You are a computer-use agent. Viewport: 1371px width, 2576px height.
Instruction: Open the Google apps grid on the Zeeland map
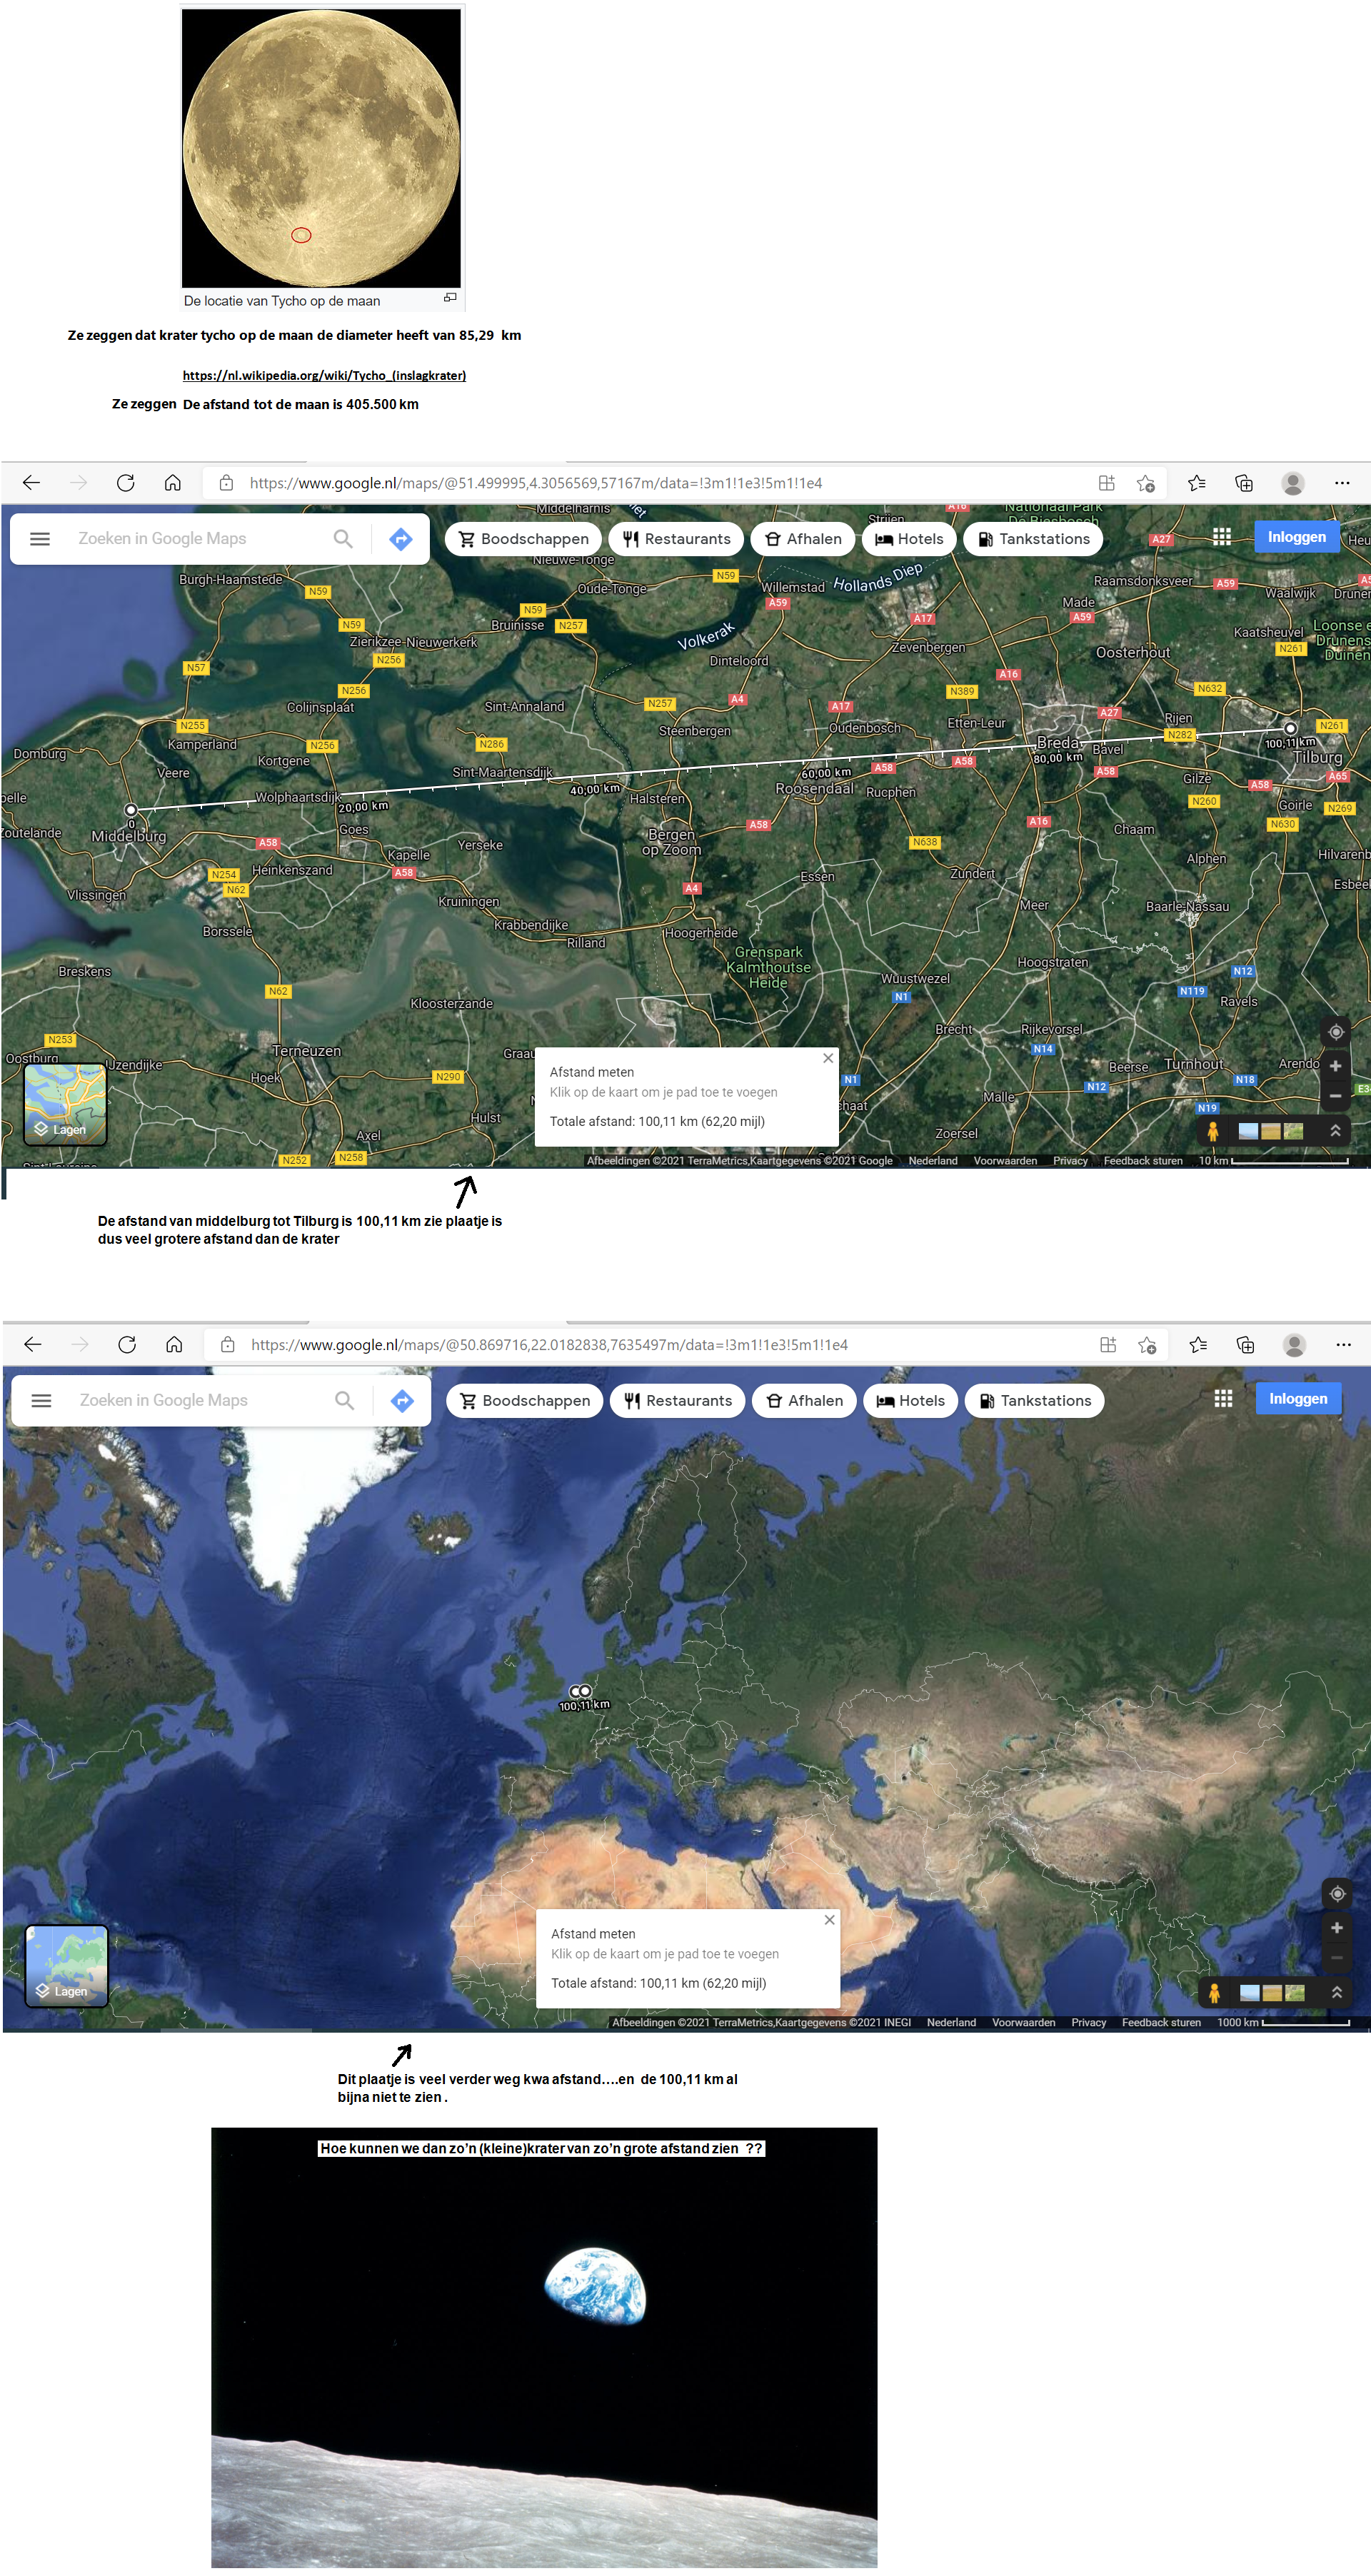click(1222, 537)
